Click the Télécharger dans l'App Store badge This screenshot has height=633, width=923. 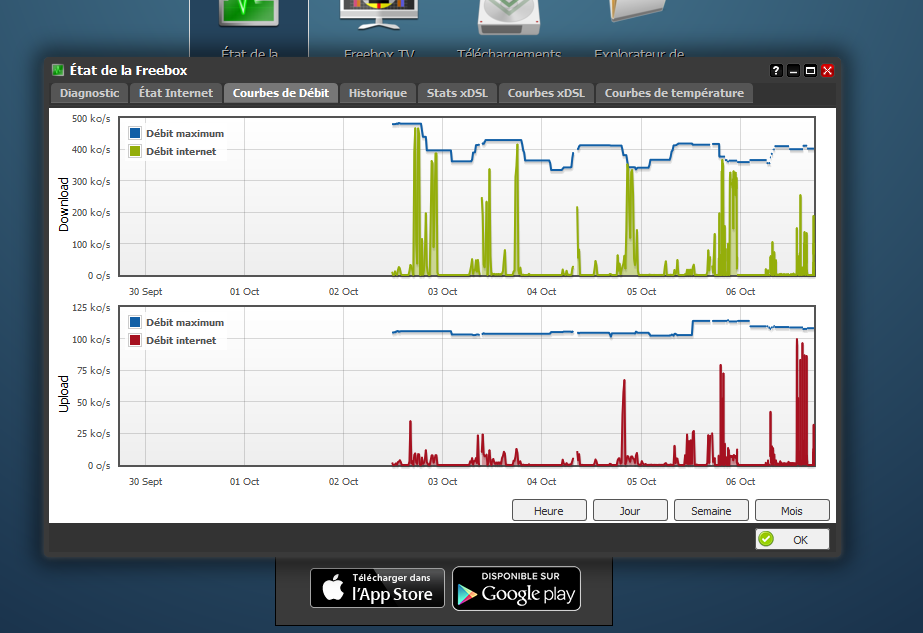coord(377,588)
